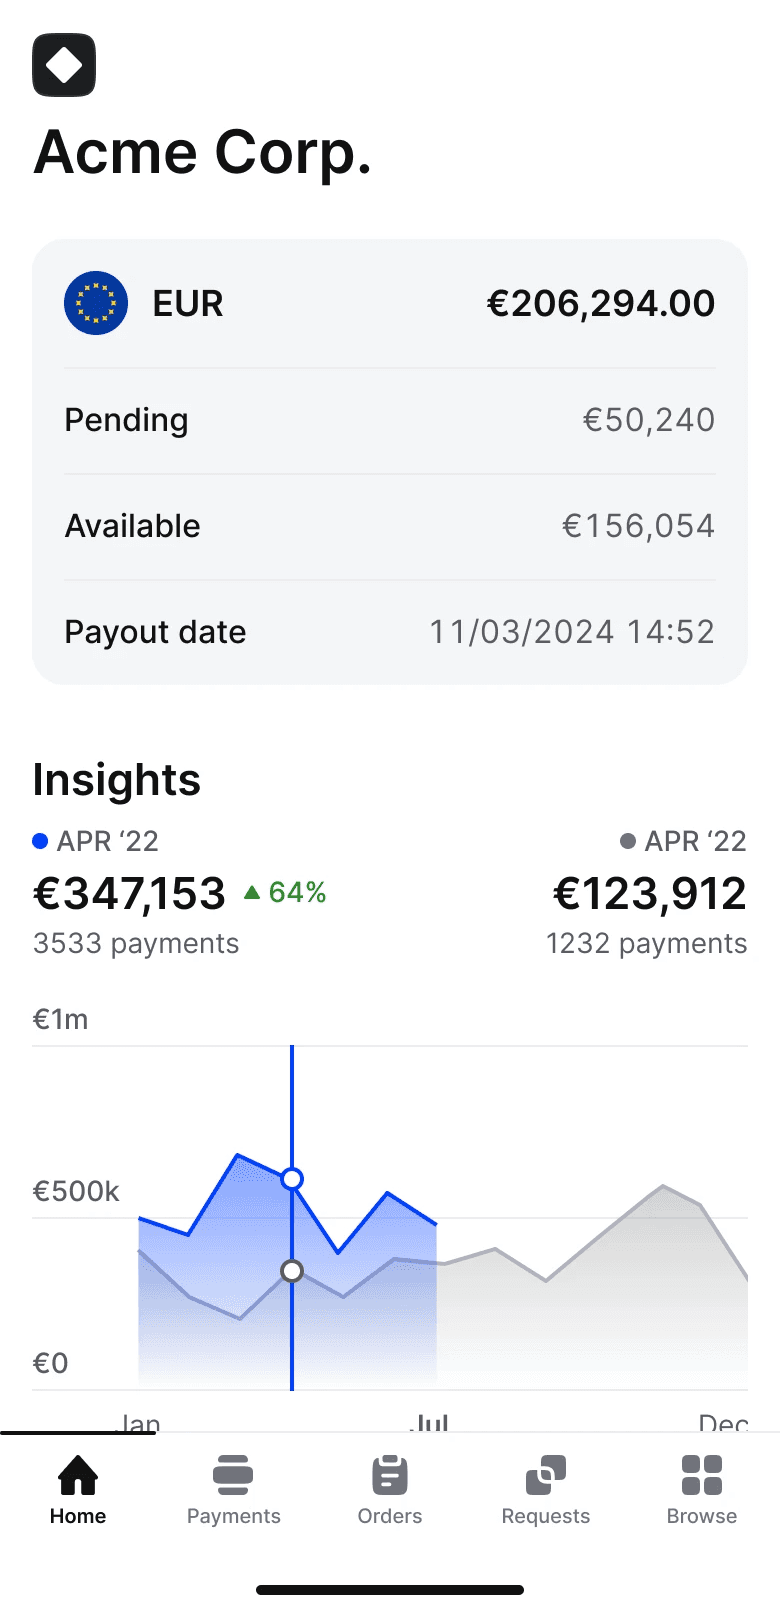The width and height of the screenshot is (780, 1611).
Task: Tap the €347,153 total amount
Action: pos(130,893)
